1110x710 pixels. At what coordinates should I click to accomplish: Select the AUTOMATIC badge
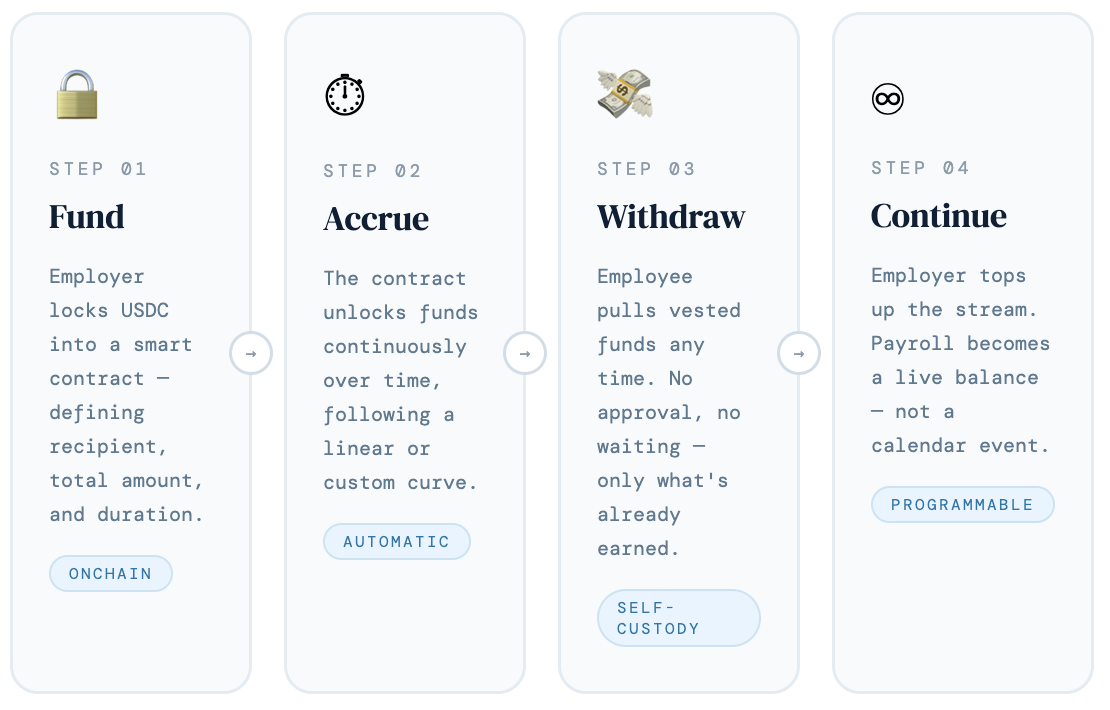point(396,541)
